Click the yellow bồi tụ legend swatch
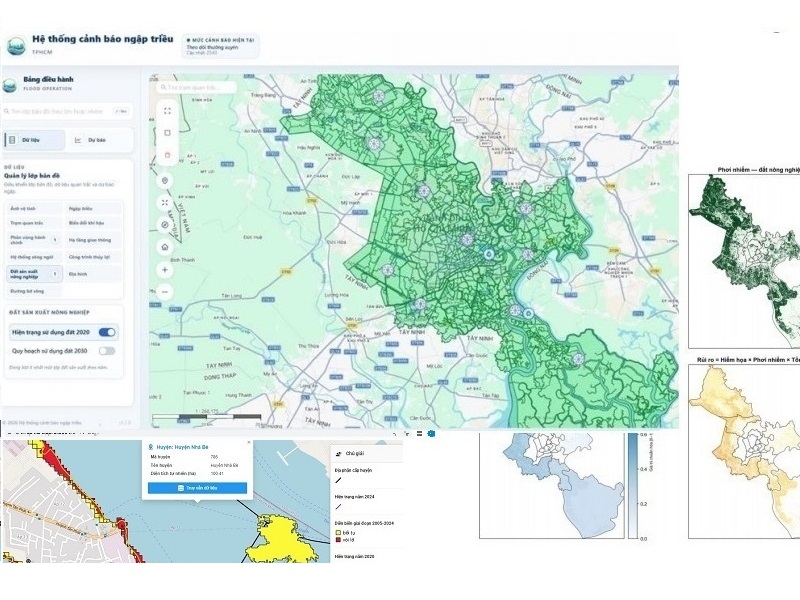 tap(338, 533)
